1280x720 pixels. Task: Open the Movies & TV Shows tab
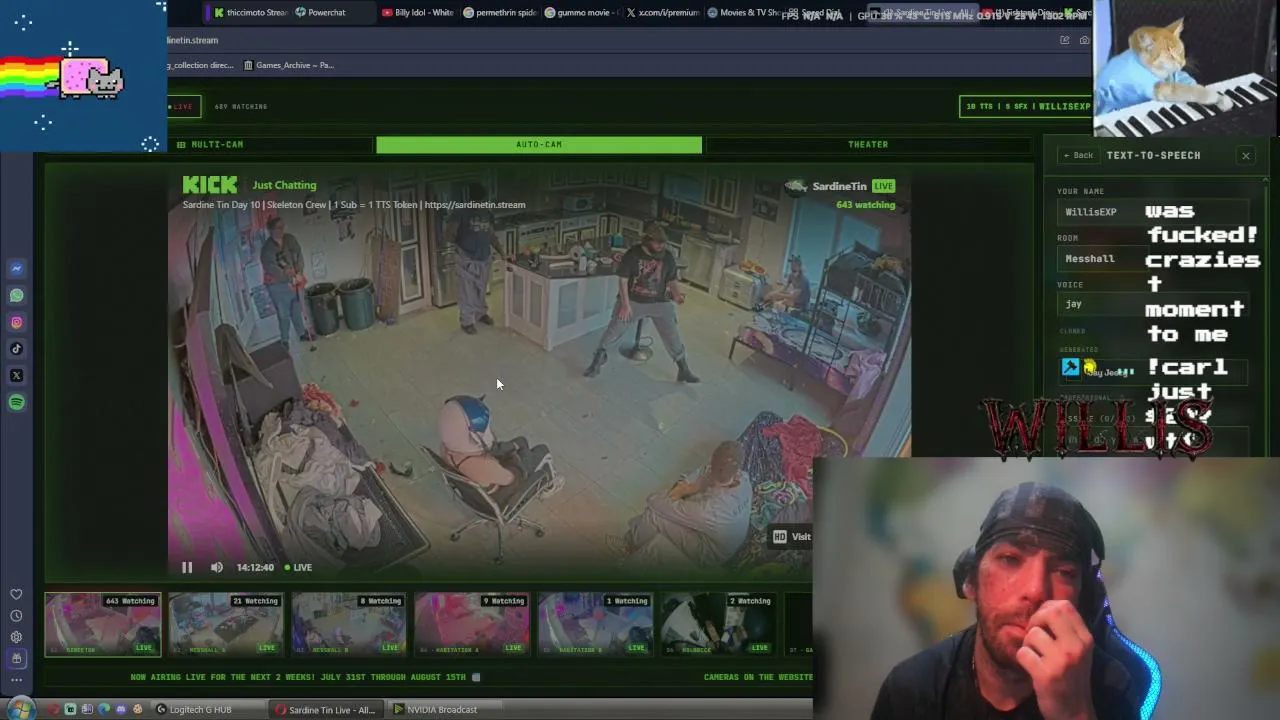point(744,12)
